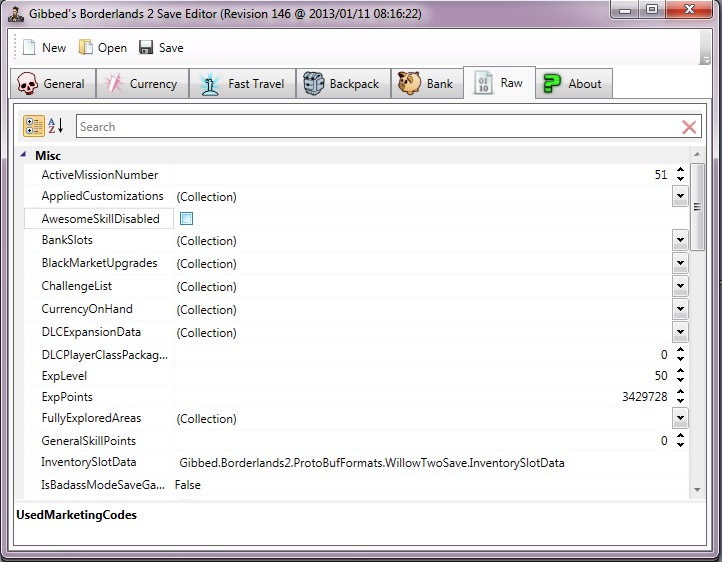Open the Currency tab

coord(142,83)
